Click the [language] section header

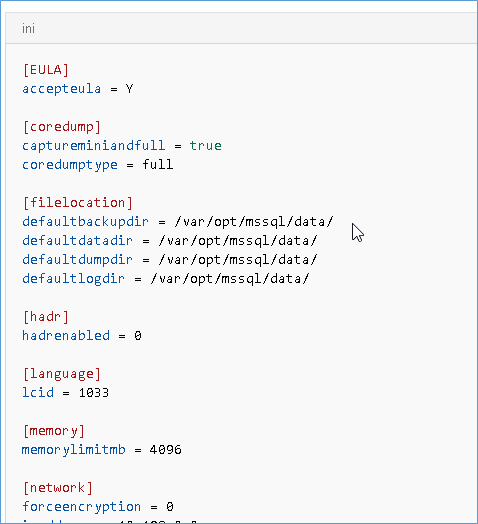pyautogui.click(x=62, y=374)
